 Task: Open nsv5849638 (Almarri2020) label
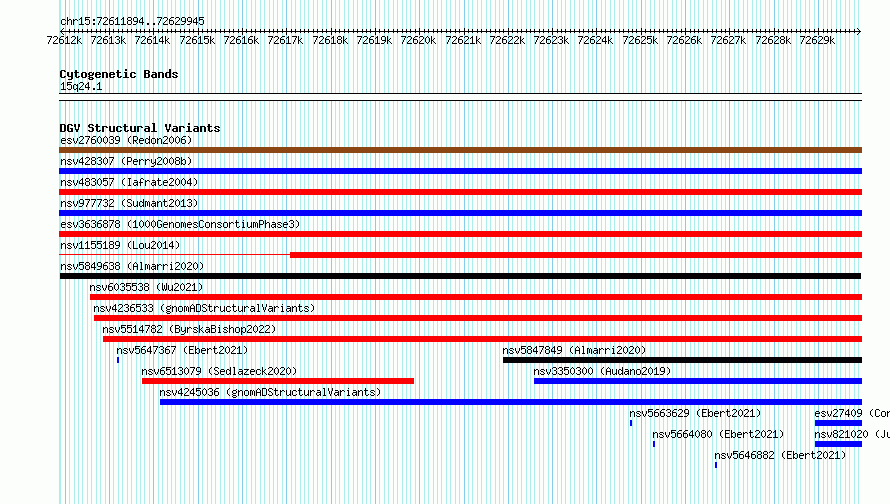pos(132,266)
